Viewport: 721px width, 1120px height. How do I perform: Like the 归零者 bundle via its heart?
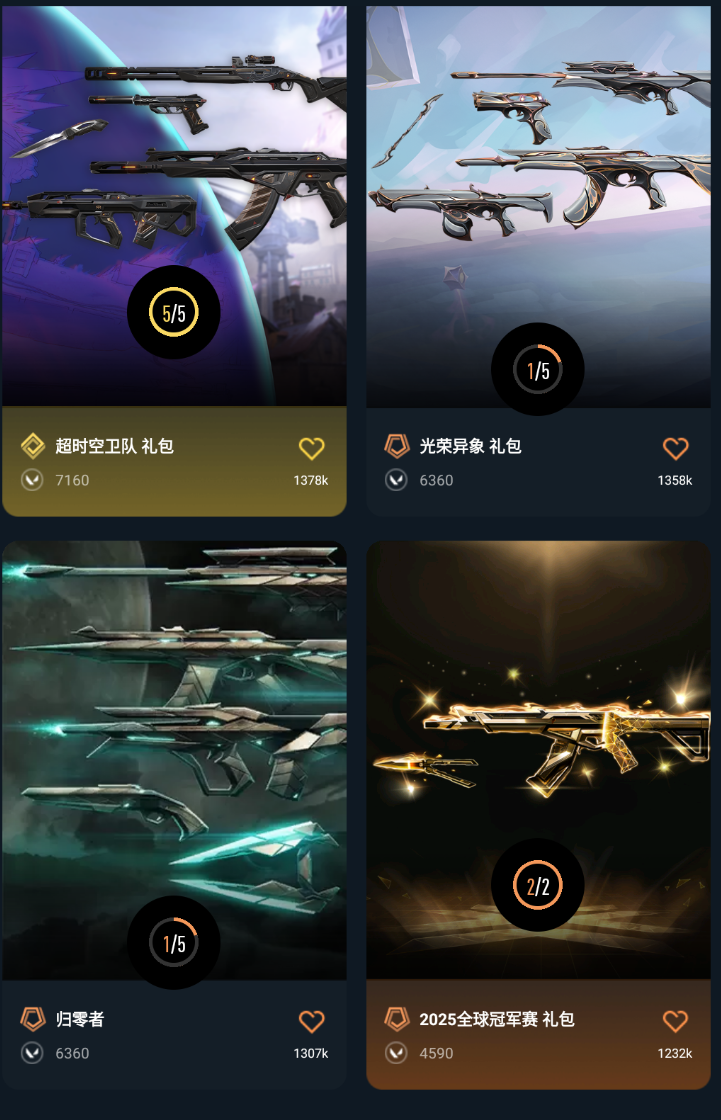pyautogui.click(x=311, y=1021)
